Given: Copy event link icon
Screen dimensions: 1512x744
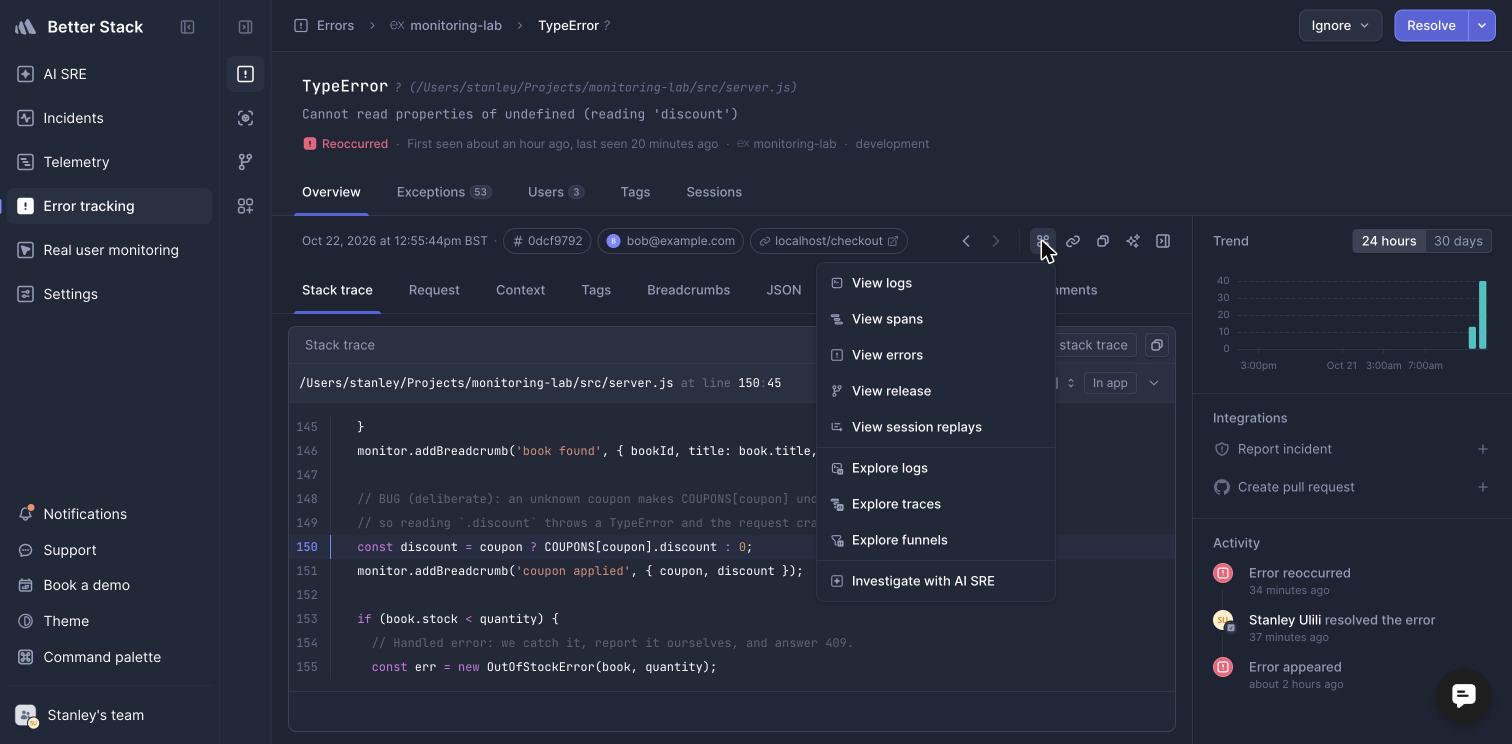Looking at the screenshot, I should click(1073, 241).
